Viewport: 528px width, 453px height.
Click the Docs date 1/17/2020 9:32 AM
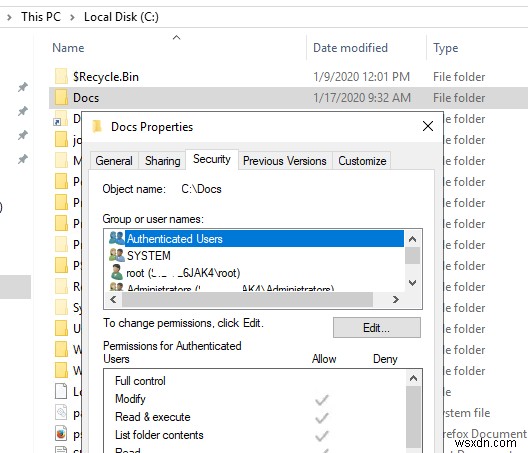pyautogui.click(x=362, y=98)
